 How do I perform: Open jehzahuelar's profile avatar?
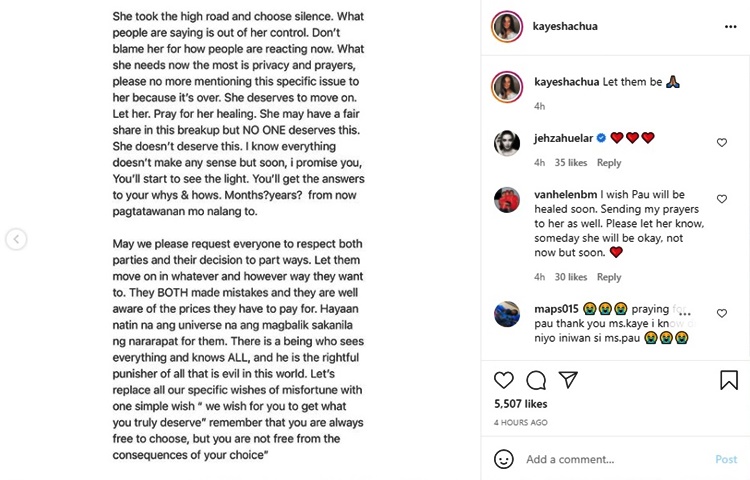coord(507,143)
